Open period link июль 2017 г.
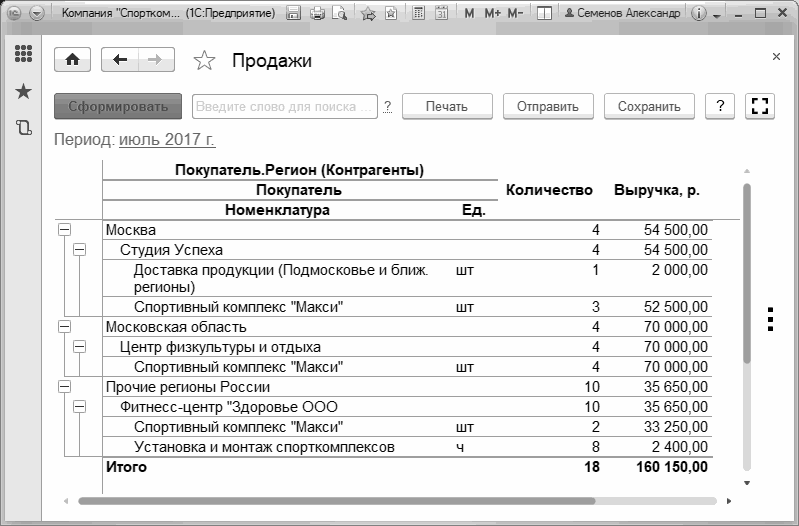Viewport: 799px width, 526px height. (x=167, y=140)
